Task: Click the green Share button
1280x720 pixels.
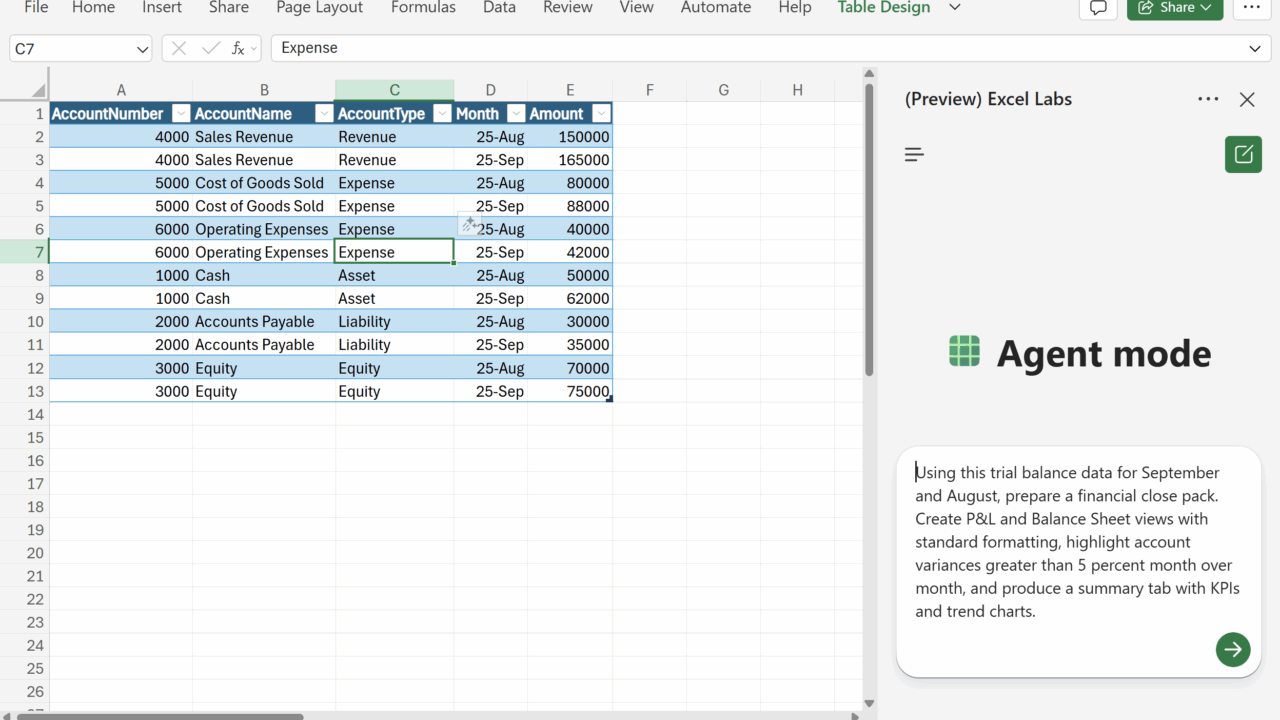Action: click(x=1174, y=8)
